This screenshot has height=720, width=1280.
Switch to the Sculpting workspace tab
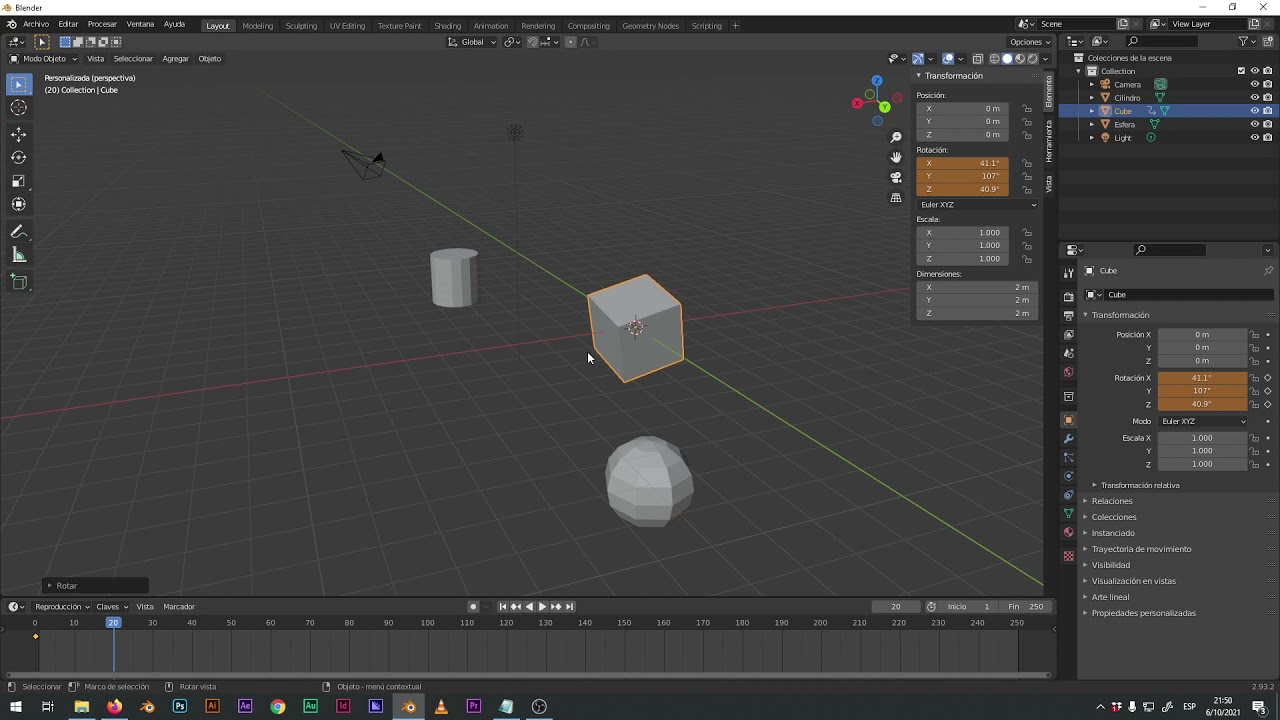pyautogui.click(x=301, y=26)
